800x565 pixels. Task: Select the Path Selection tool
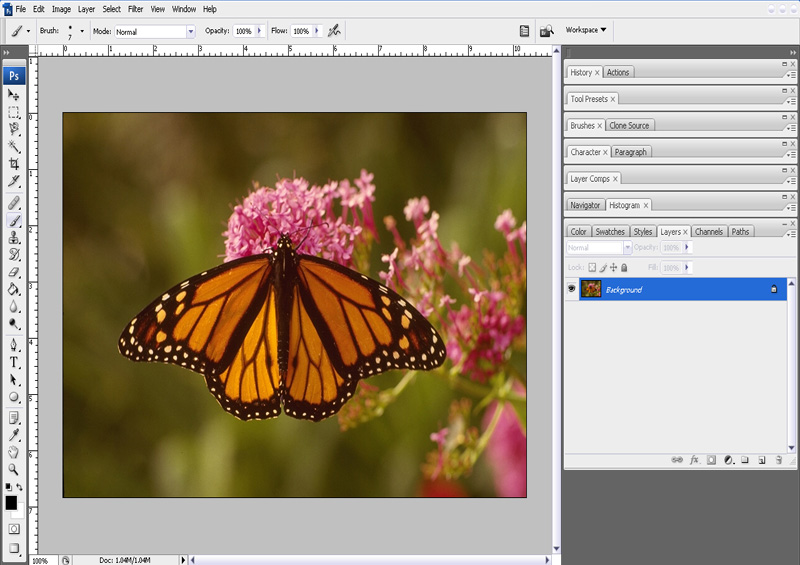click(14, 380)
